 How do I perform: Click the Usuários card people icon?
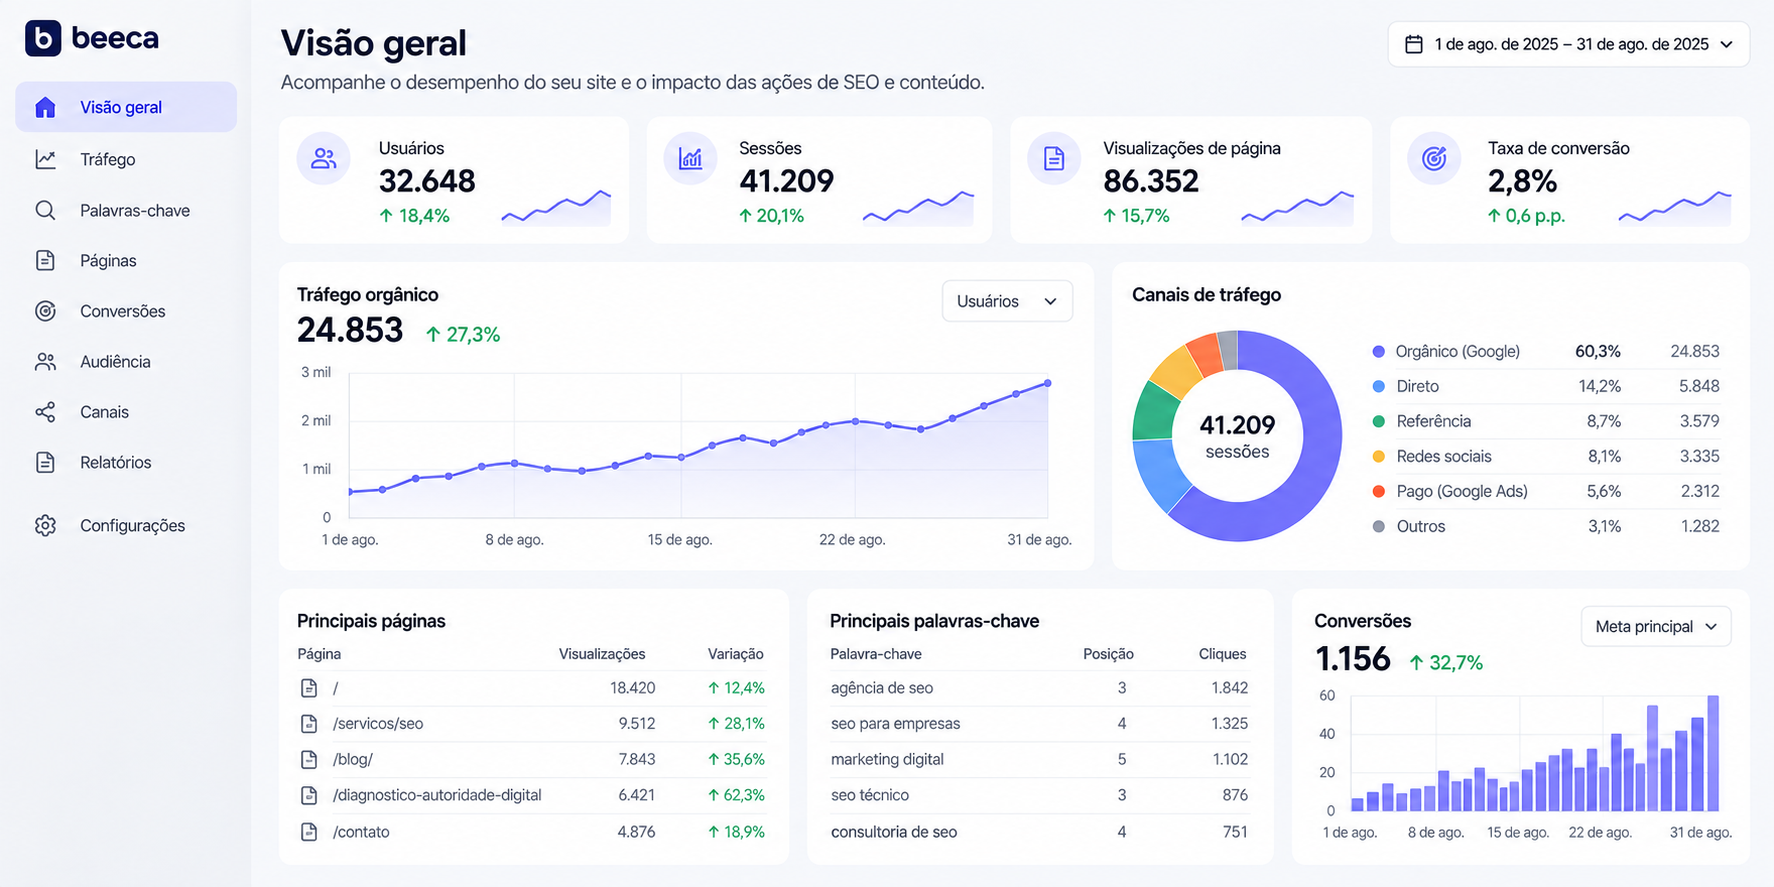[323, 158]
